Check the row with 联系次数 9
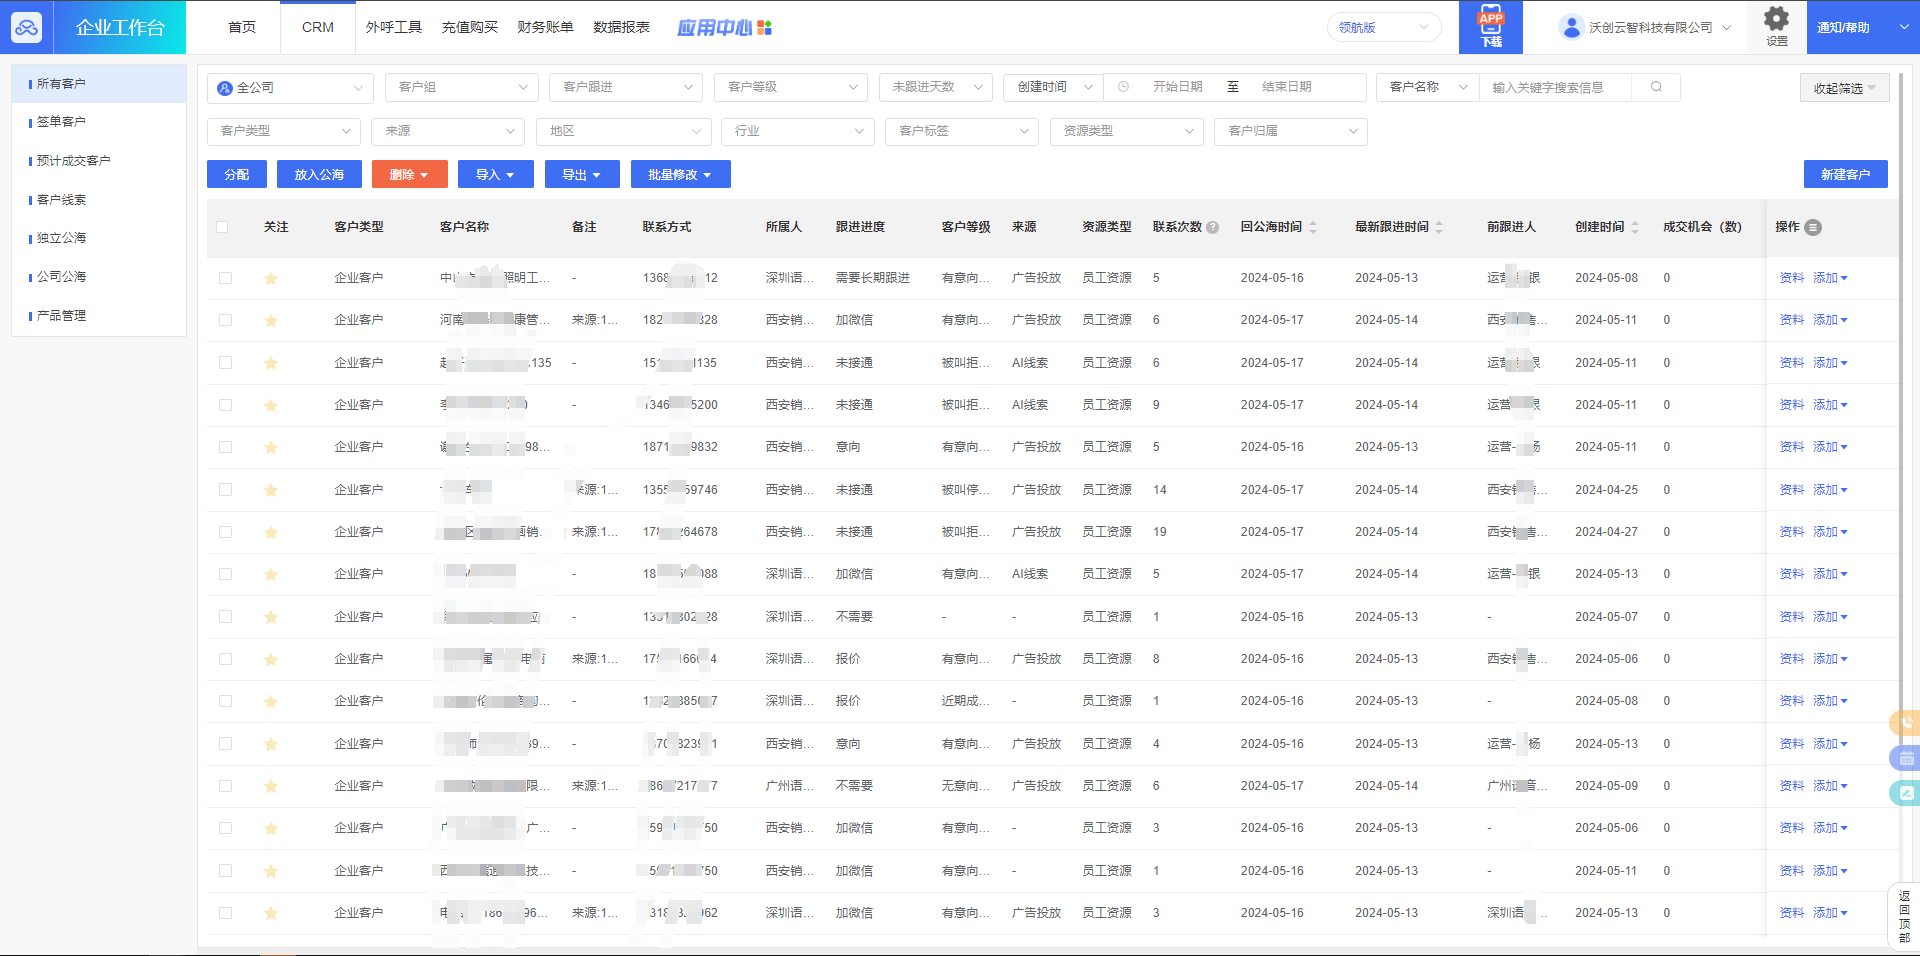1920x956 pixels. tap(225, 405)
